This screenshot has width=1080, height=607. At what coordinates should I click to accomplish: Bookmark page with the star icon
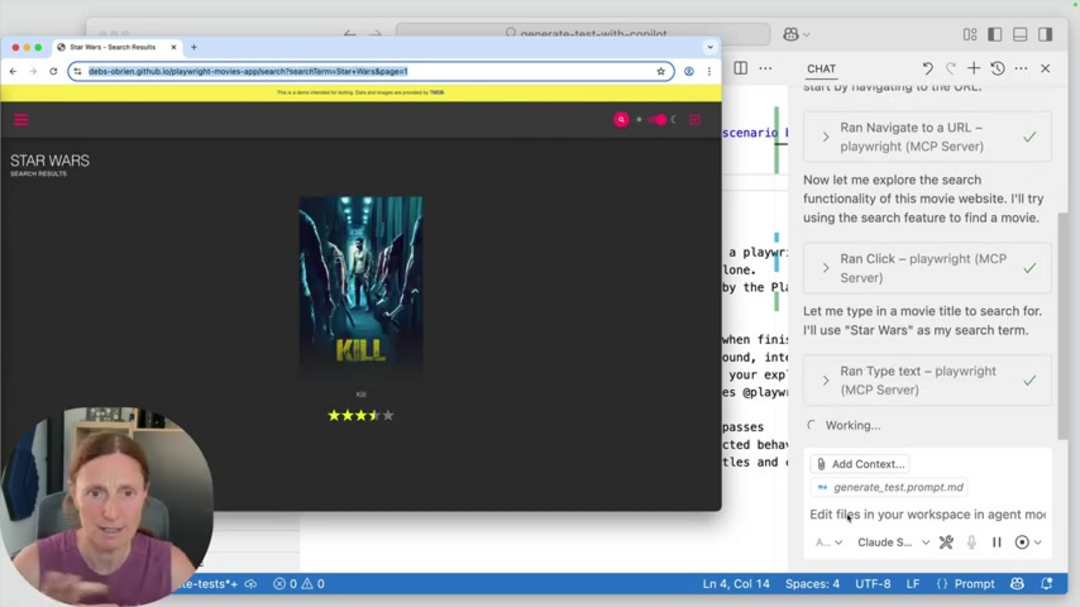pyautogui.click(x=661, y=72)
